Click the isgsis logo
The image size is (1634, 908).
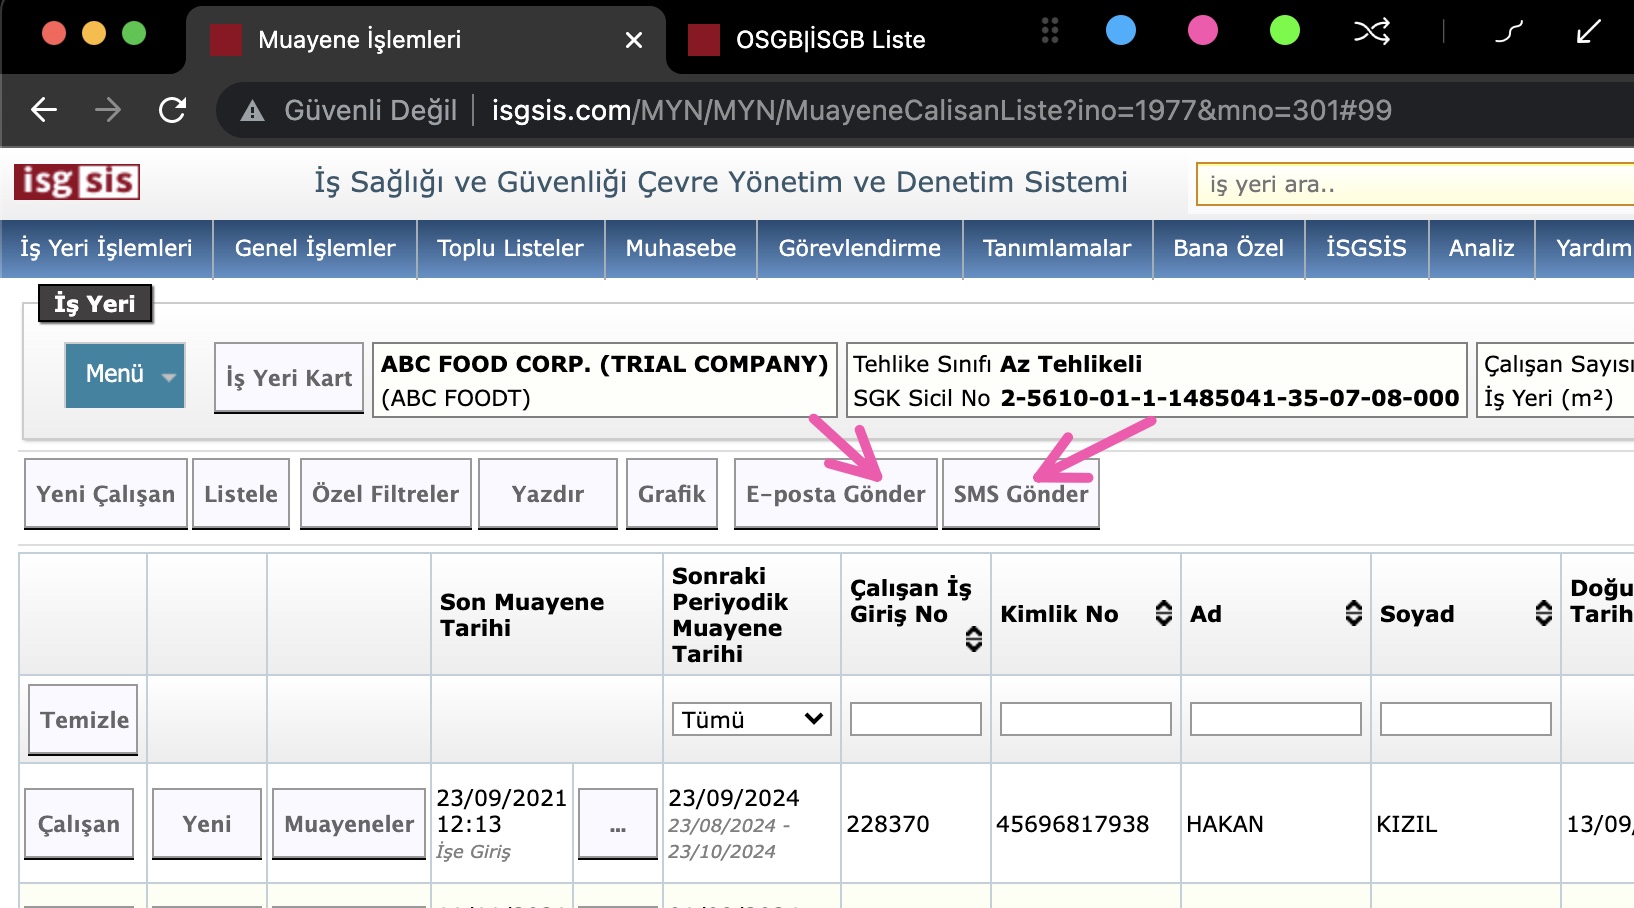point(77,182)
